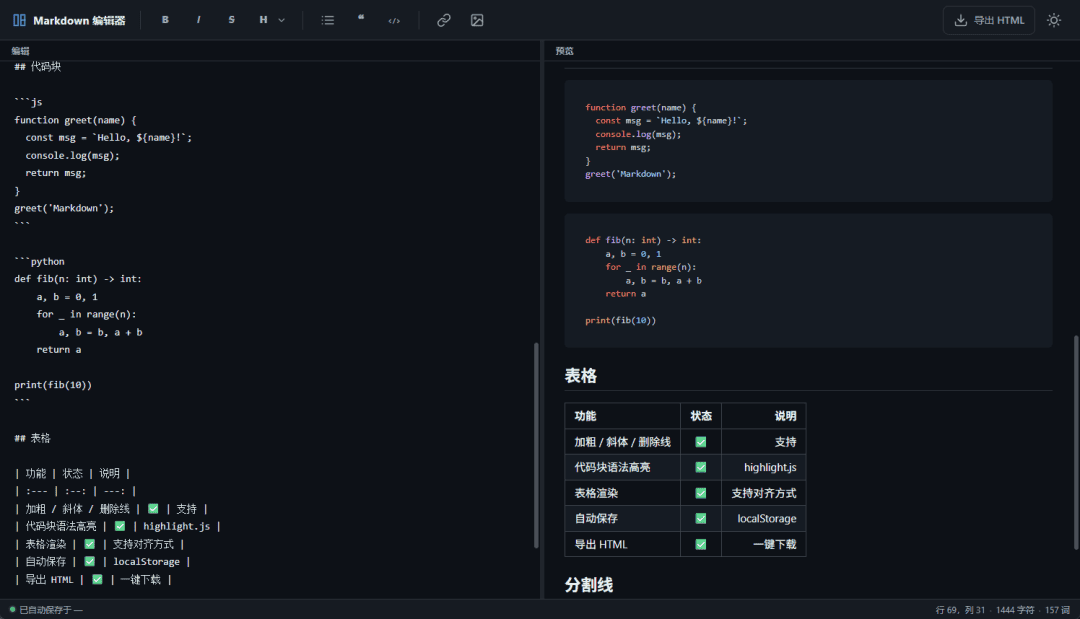This screenshot has width=1080, height=619.
Task: Apply italic formatting
Action: (x=198, y=20)
